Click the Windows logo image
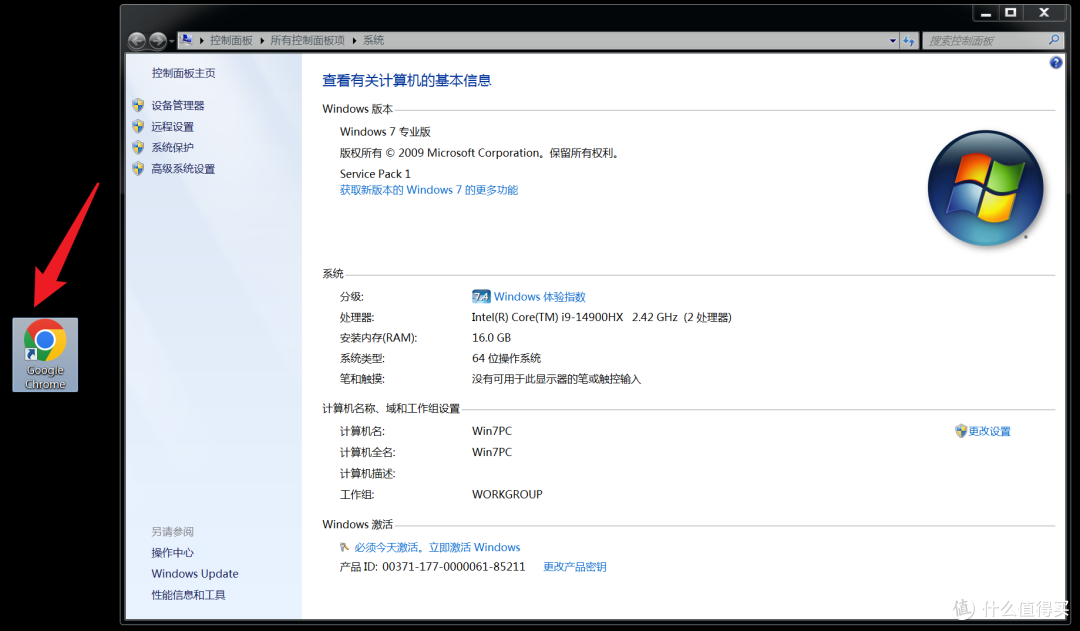 click(986, 188)
